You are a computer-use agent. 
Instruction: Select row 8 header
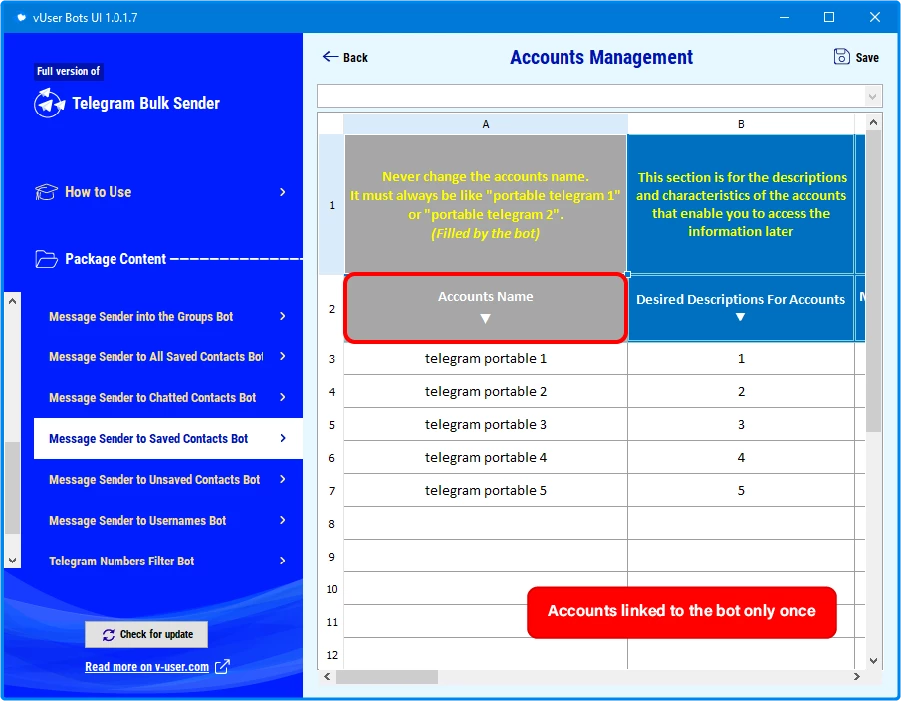pos(332,524)
